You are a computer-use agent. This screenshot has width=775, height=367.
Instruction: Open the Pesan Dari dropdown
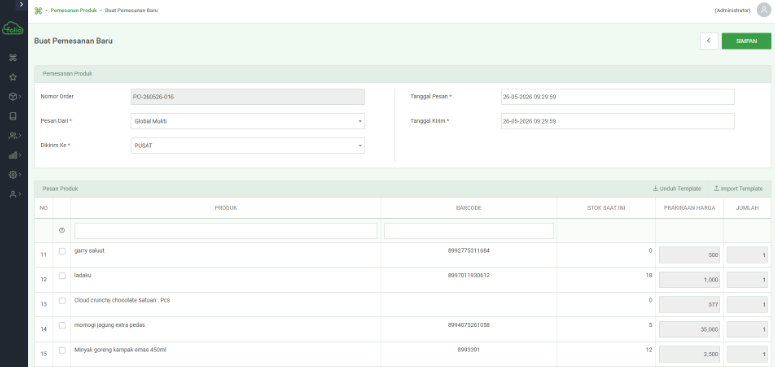[248, 121]
